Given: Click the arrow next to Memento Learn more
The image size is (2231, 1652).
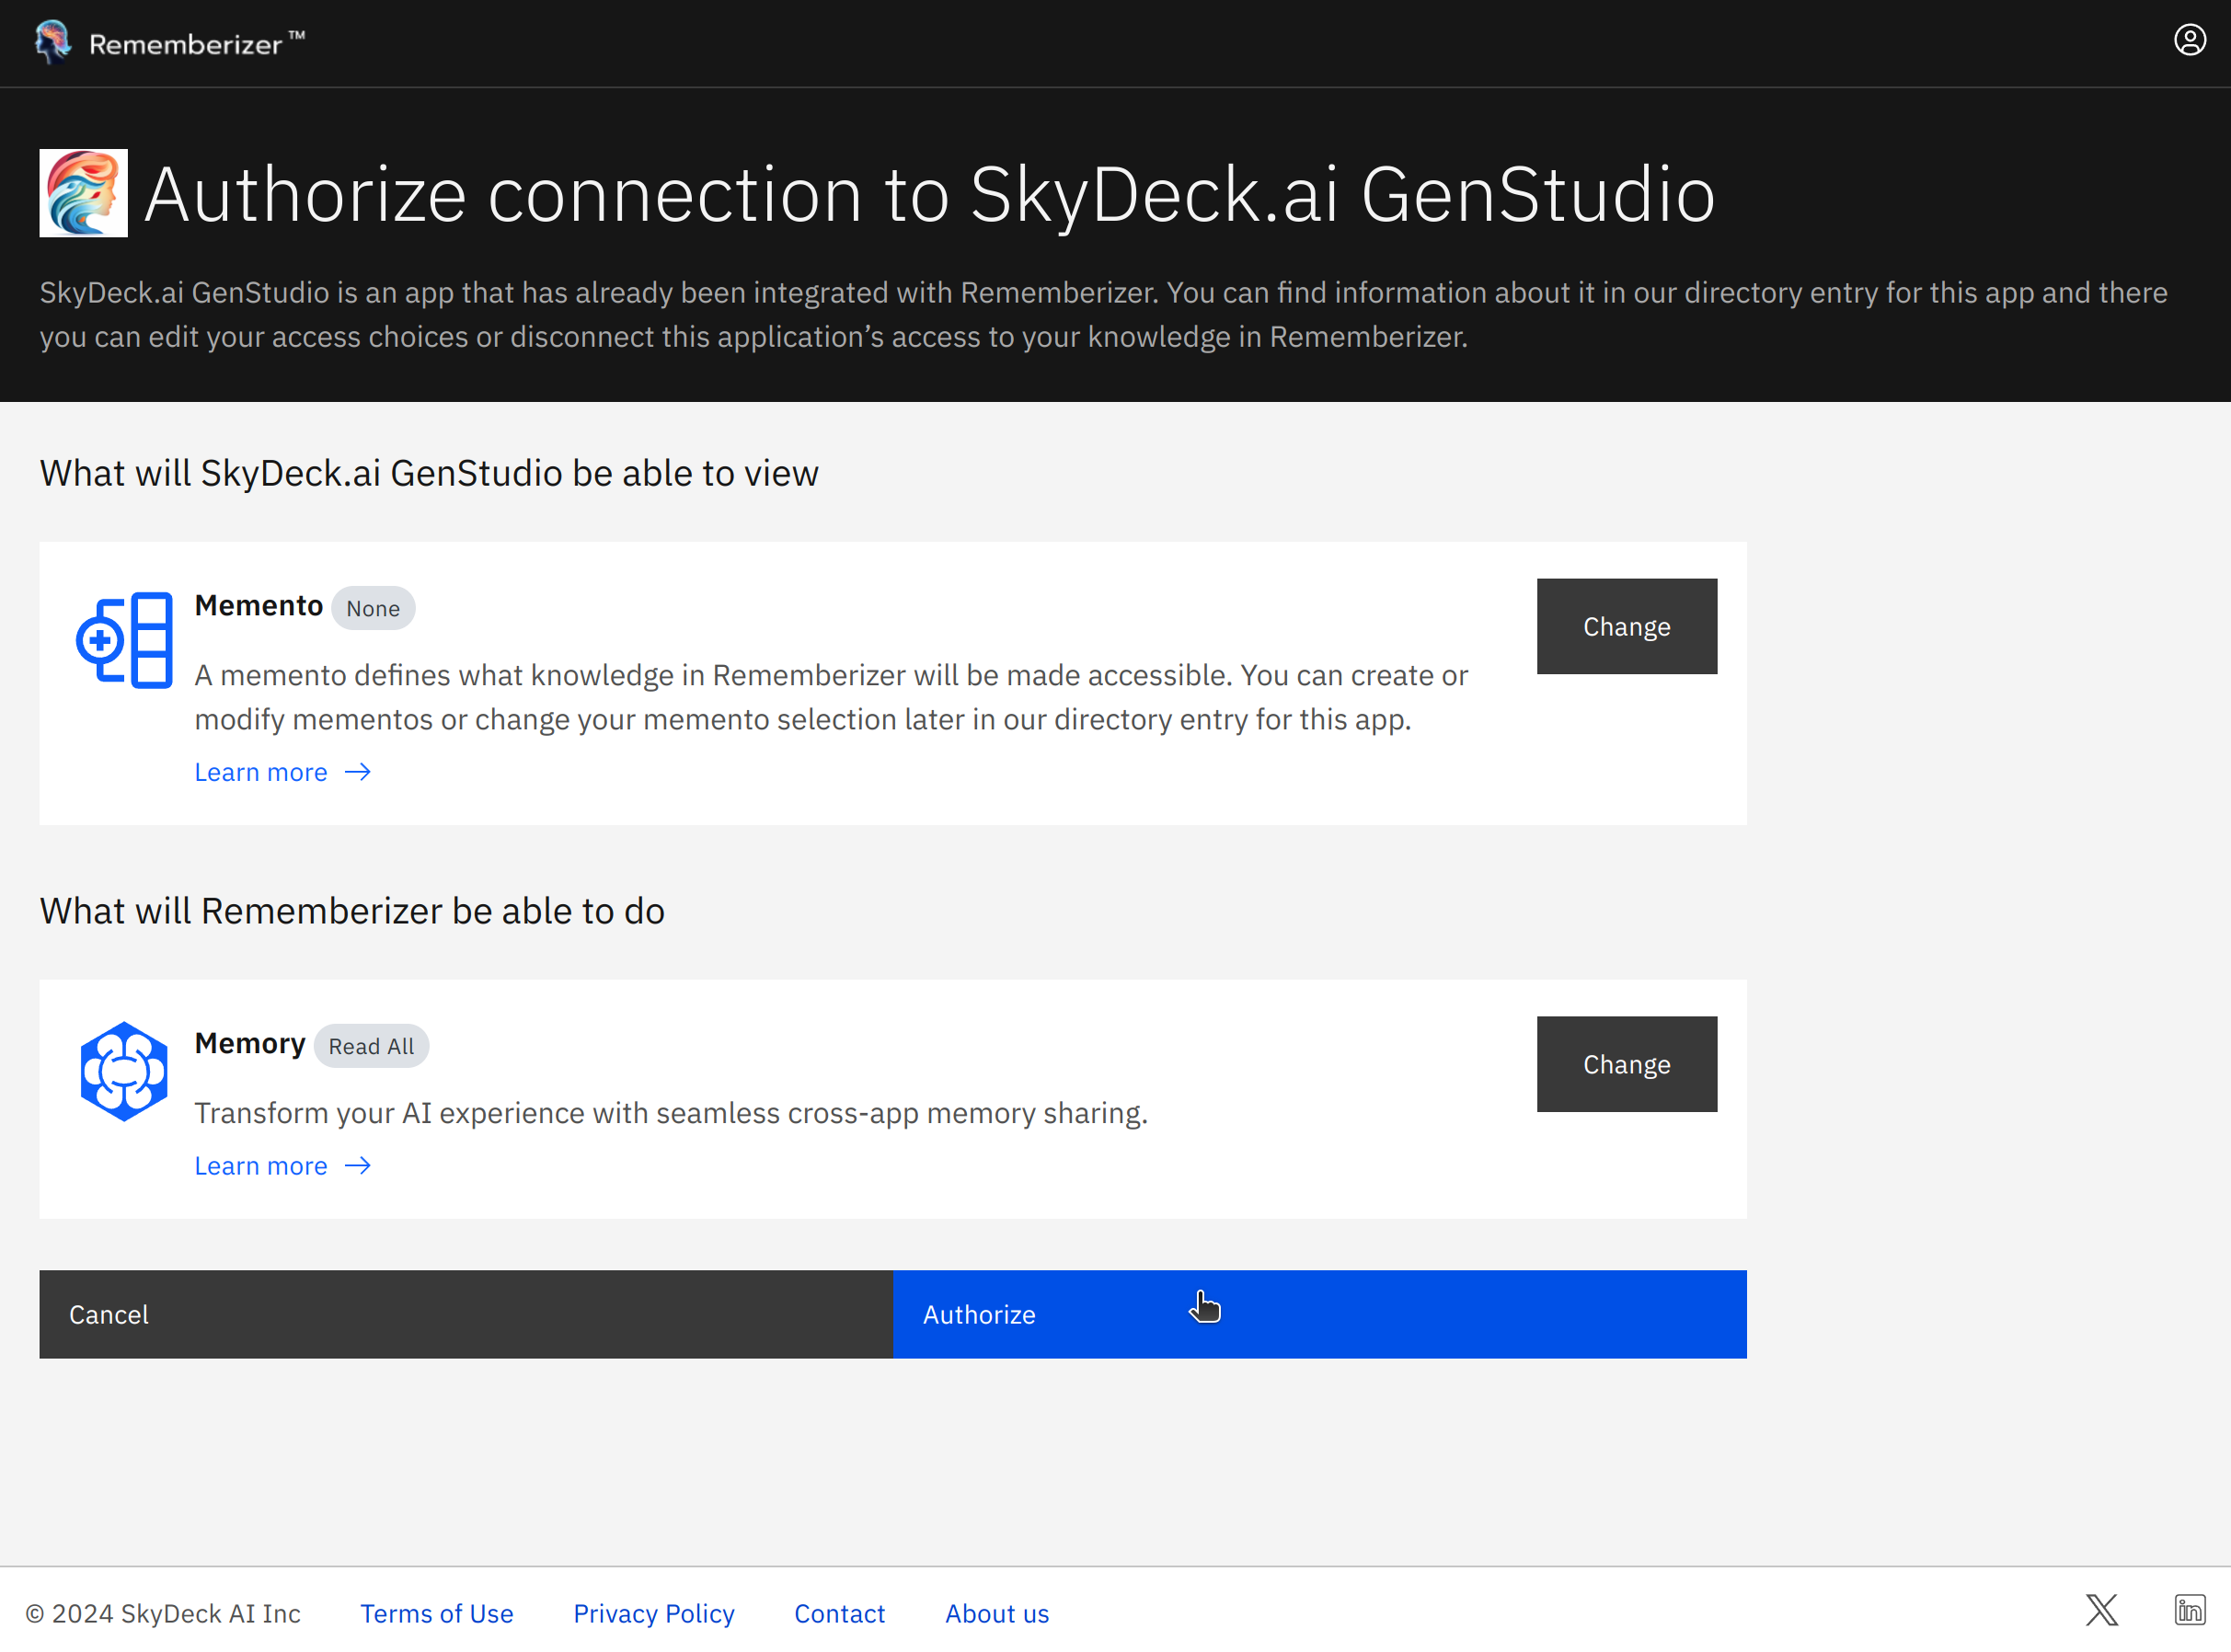Looking at the screenshot, I should point(358,772).
